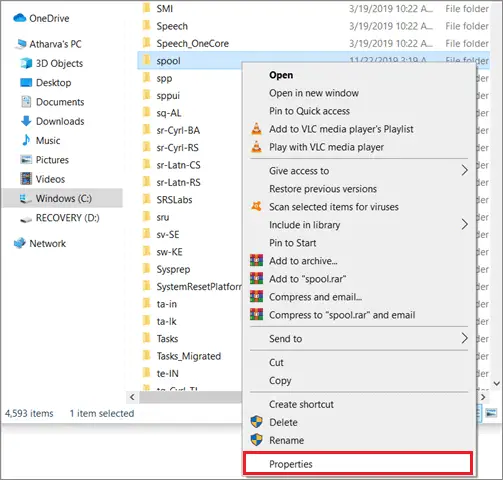This screenshot has width=503, height=480.
Task: Select the SRSLabs folder
Action: coord(174,200)
